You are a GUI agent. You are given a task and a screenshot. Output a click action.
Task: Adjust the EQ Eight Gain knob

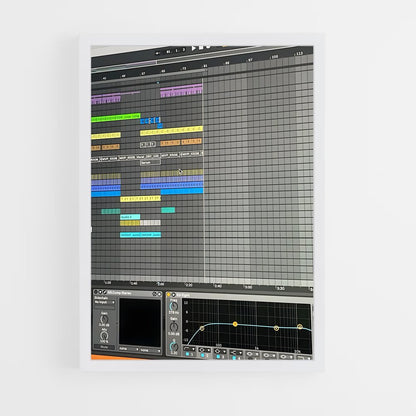pyautogui.click(x=174, y=327)
